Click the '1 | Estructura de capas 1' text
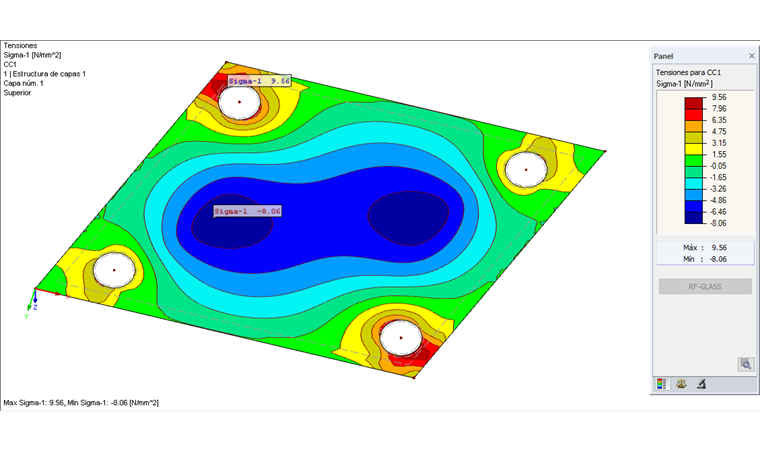Image resolution: width=760 pixels, height=453 pixels. [x=45, y=74]
